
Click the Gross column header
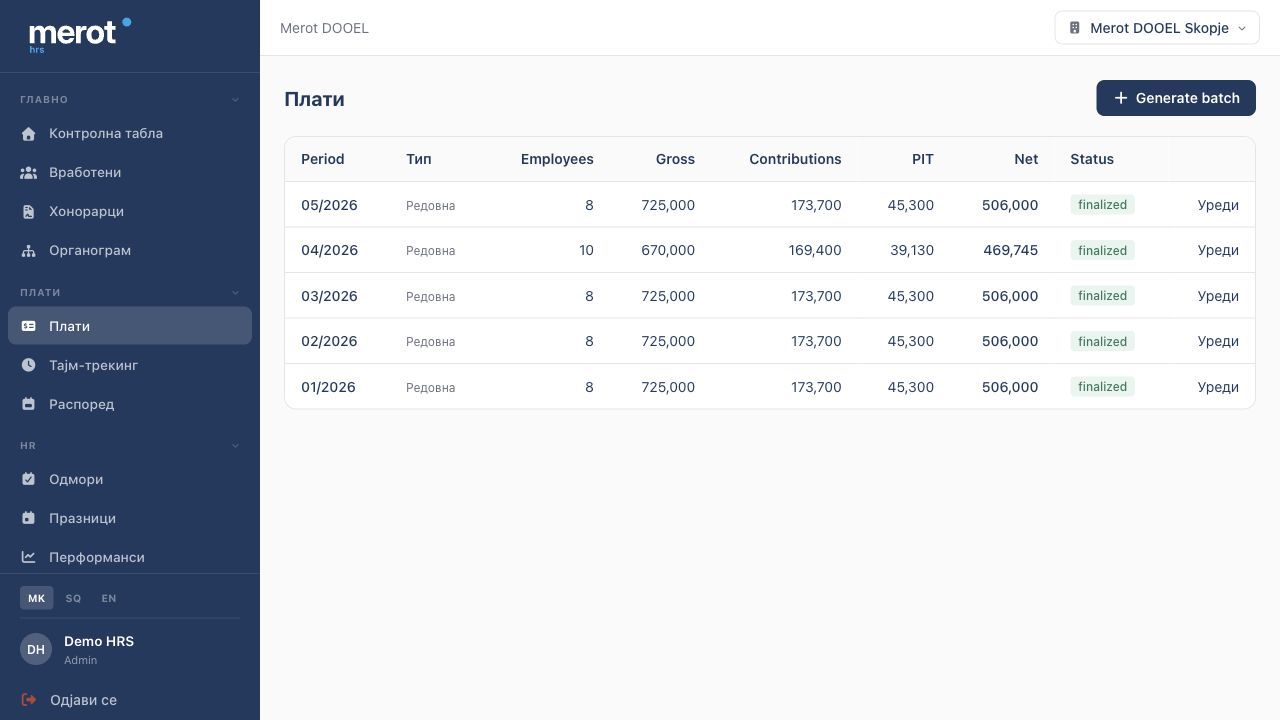pyautogui.click(x=675, y=159)
